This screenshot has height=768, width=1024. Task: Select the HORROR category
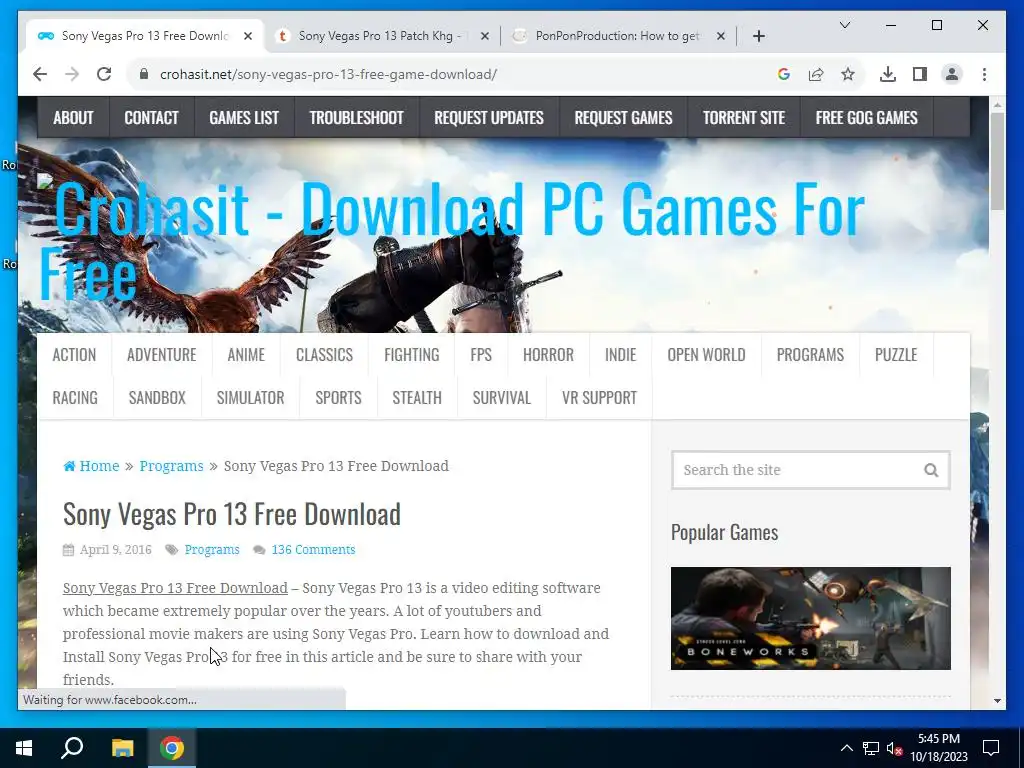click(549, 355)
